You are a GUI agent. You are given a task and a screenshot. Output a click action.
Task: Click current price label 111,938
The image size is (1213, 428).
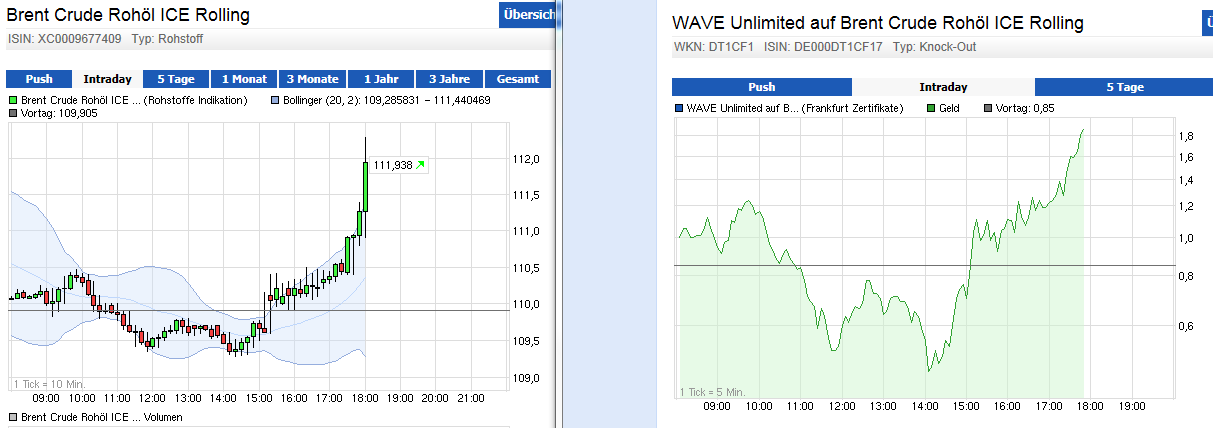(392, 165)
